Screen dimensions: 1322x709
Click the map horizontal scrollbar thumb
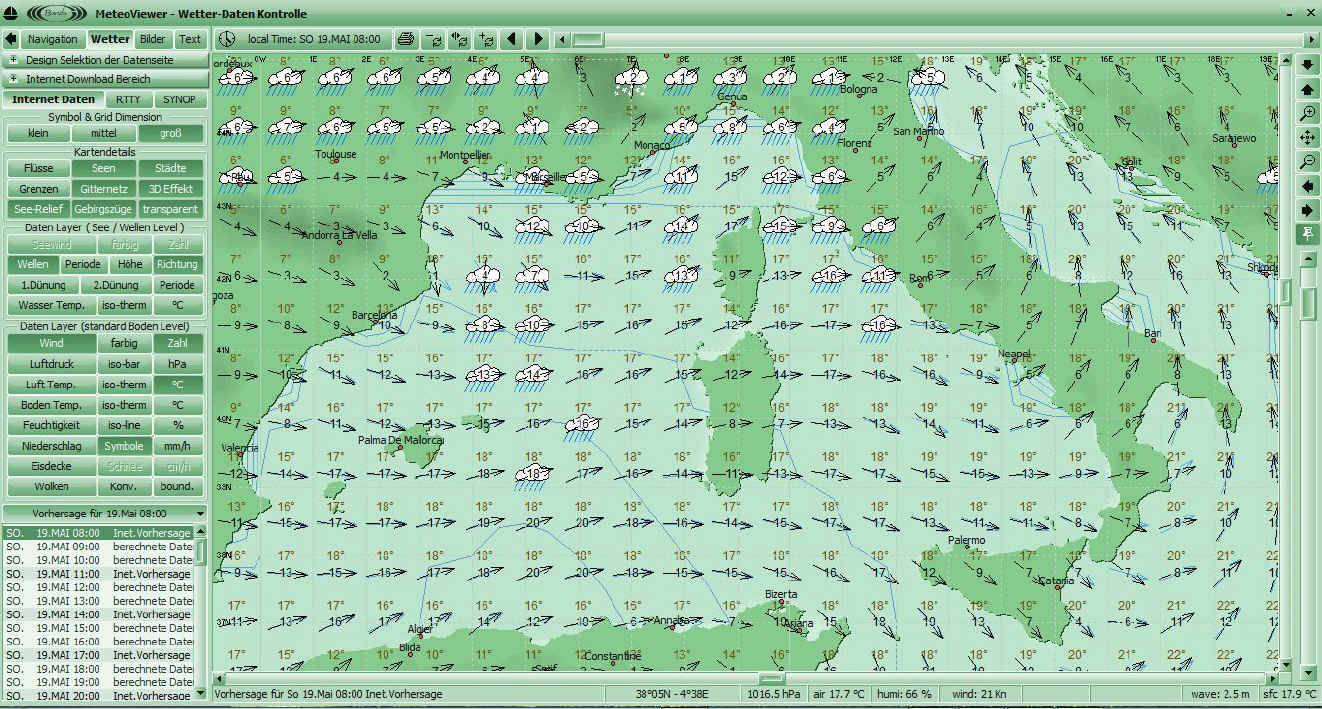pos(770,679)
